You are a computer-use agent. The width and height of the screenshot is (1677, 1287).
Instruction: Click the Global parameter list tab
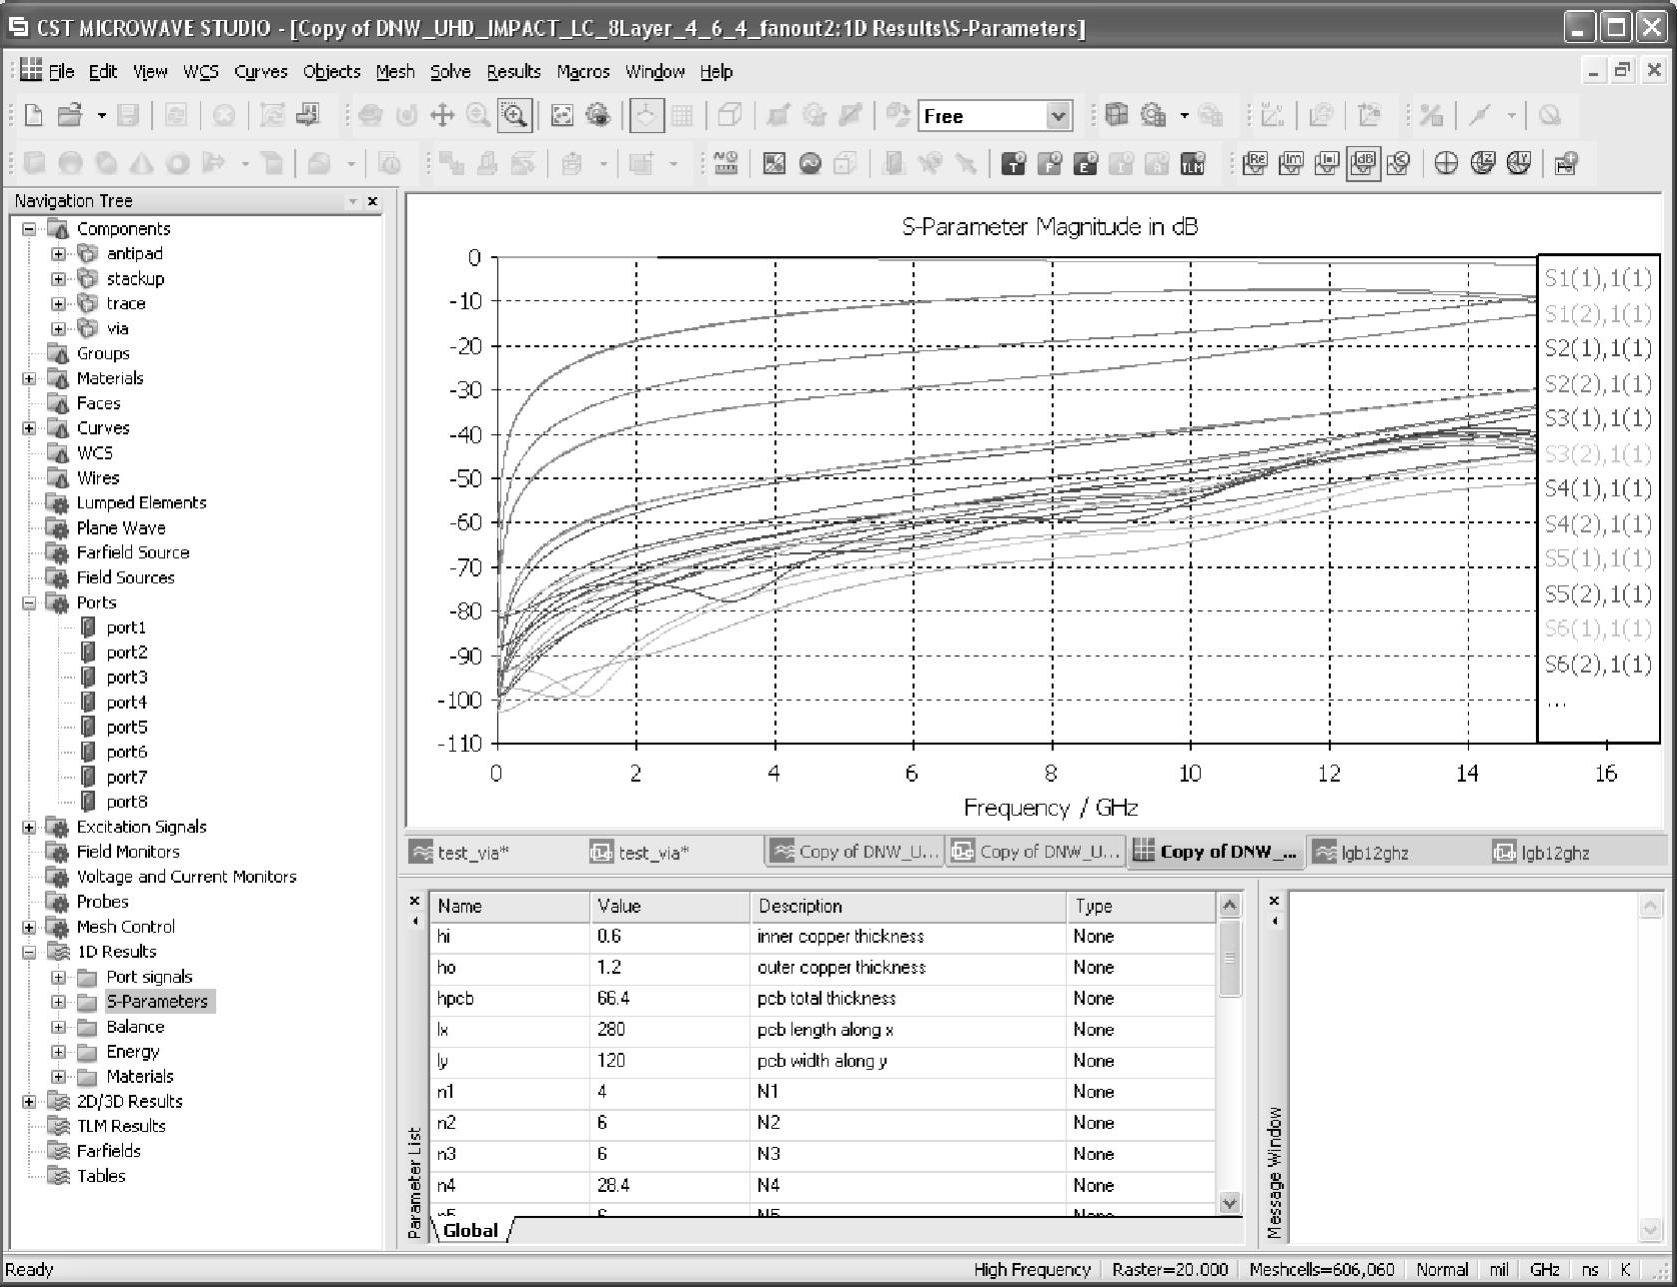(470, 1230)
